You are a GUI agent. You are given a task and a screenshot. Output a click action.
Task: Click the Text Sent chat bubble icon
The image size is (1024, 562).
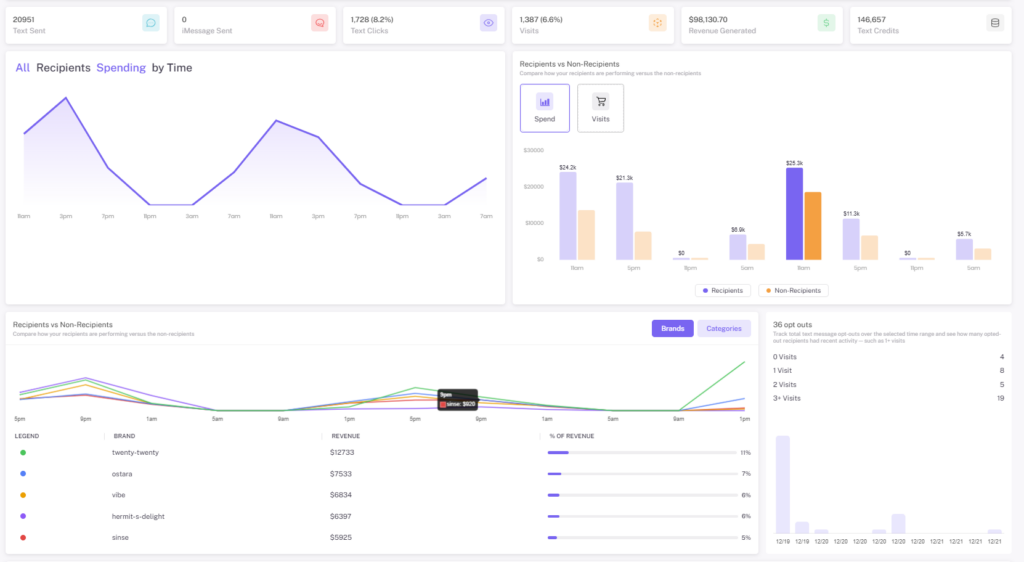tap(151, 23)
